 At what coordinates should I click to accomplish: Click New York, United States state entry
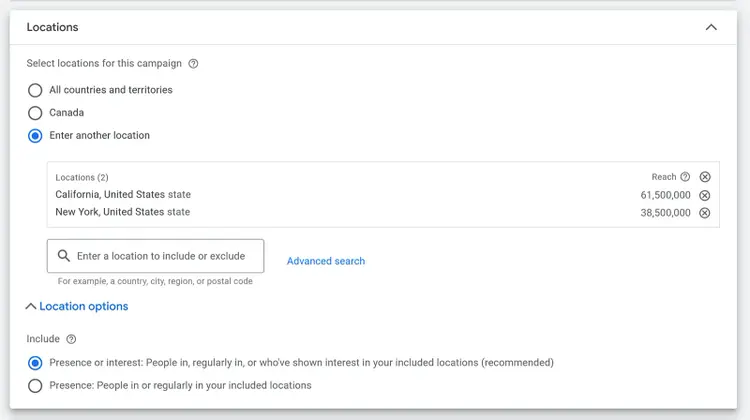click(122, 212)
